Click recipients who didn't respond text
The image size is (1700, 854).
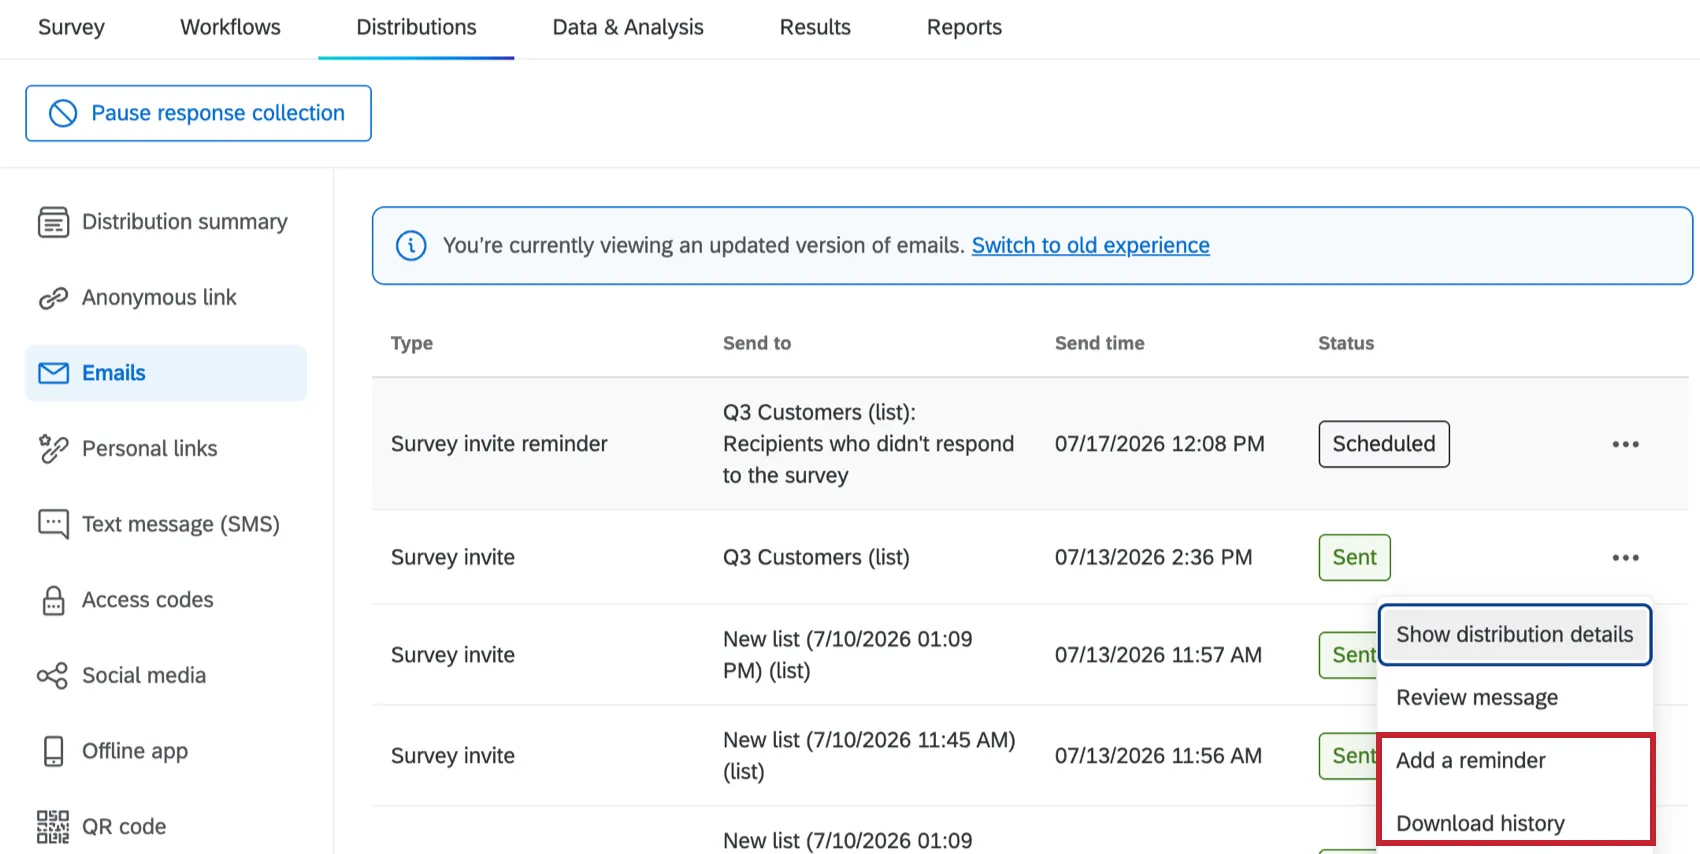[868, 460]
